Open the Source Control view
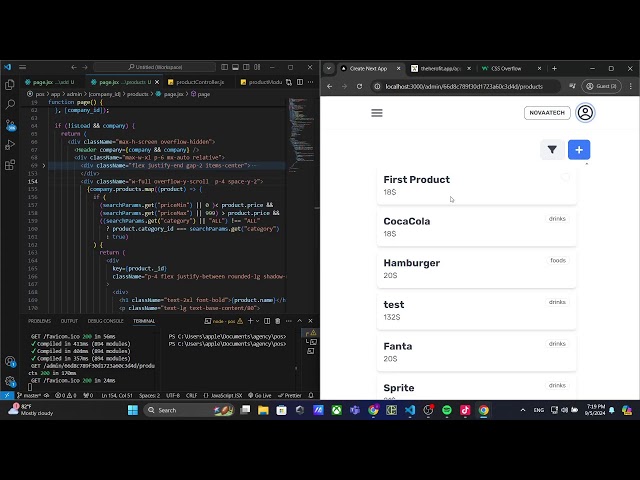 pyautogui.click(x=10, y=125)
